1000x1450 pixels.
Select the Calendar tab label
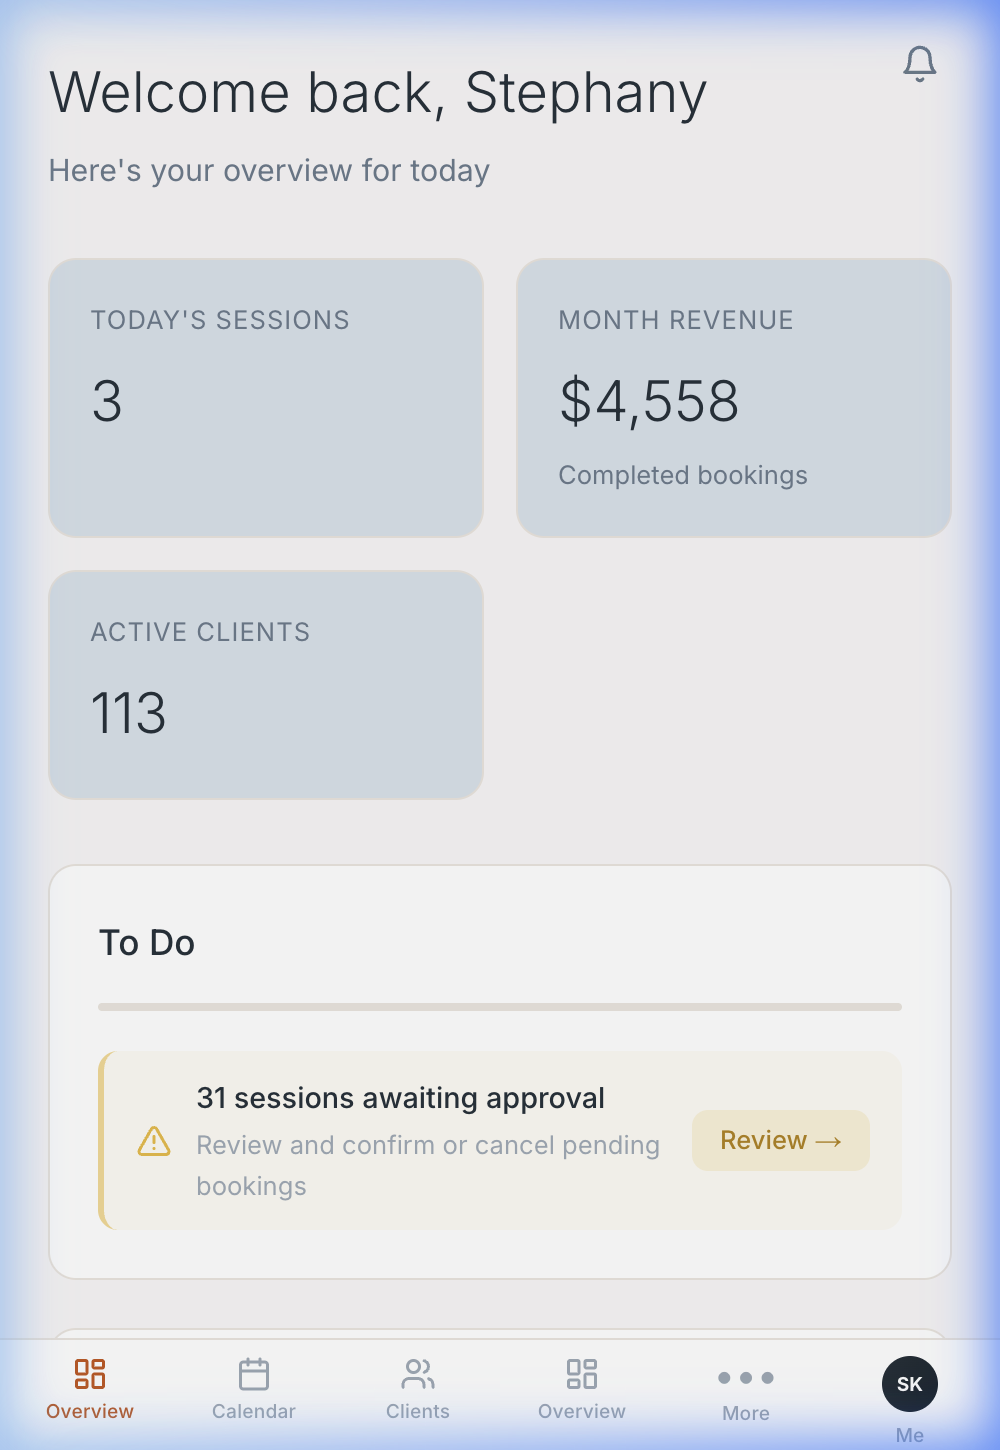254,1411
